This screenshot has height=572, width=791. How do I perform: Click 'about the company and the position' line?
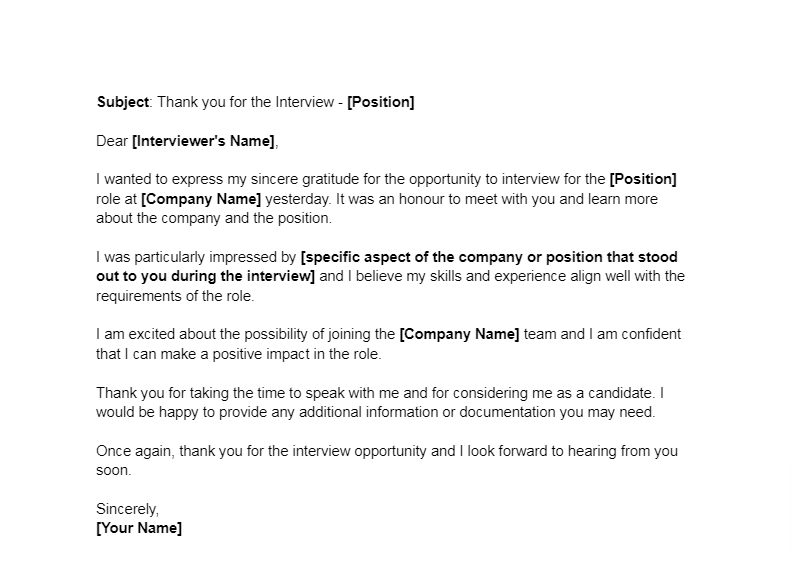coord(214,218)
